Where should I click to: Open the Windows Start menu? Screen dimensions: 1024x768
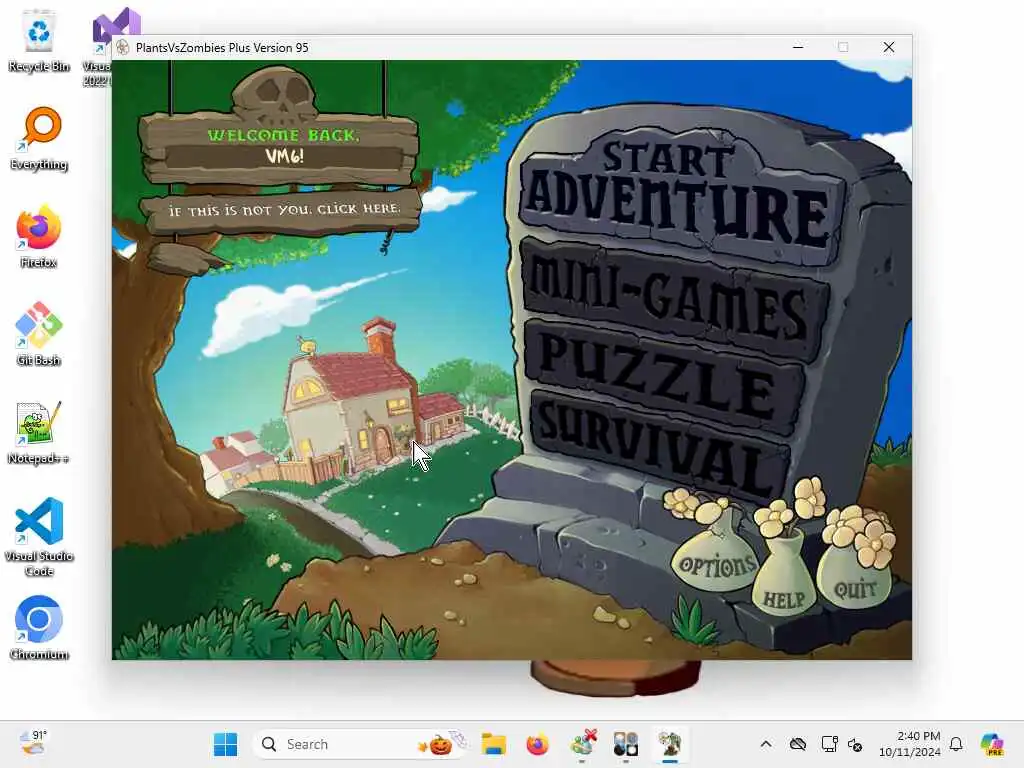pyautogui.click(x=226, y=744)
